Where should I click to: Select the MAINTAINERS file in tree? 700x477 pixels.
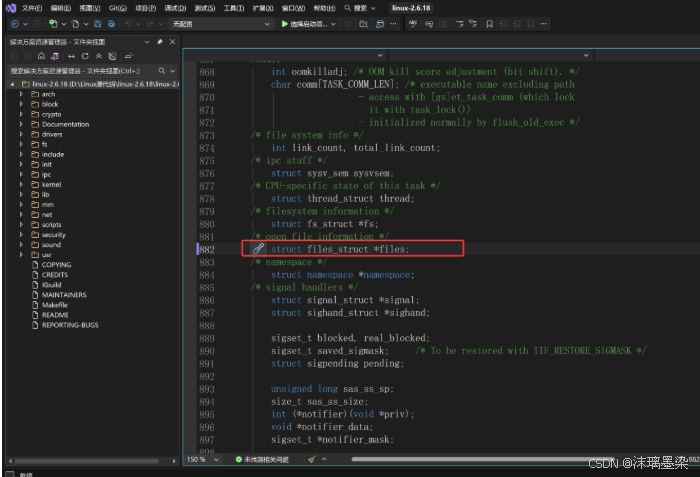[64, 295]
